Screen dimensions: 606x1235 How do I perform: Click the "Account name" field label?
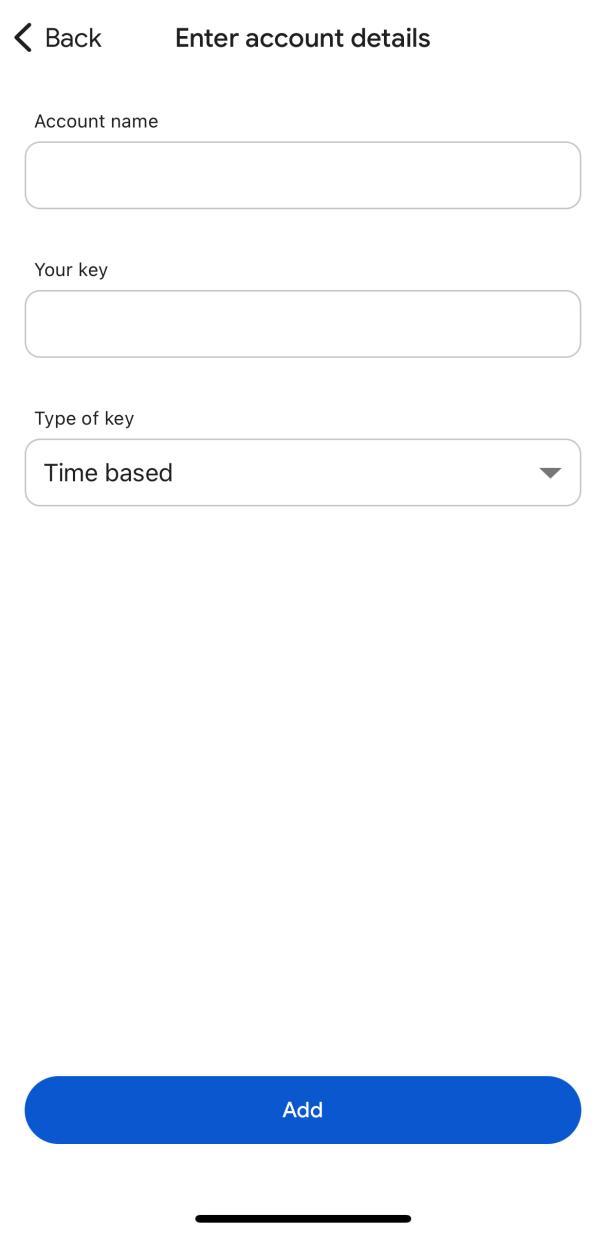point(96,121)
